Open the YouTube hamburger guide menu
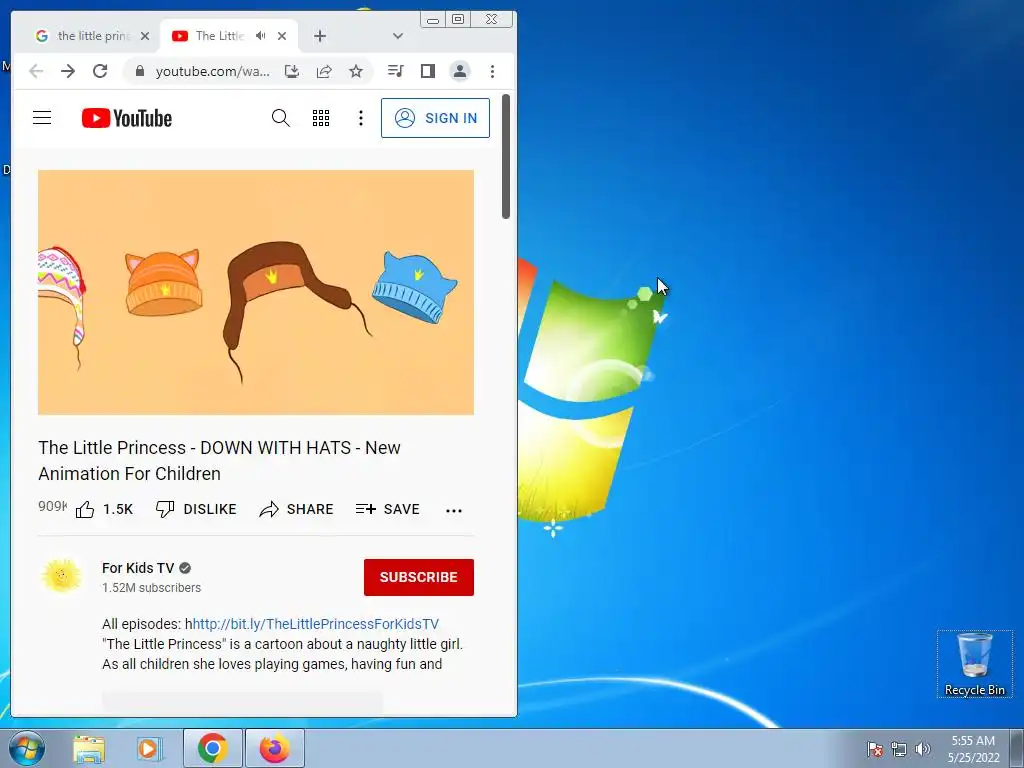The width and height of the screenshot is (1024, 768). pos(42,118)
